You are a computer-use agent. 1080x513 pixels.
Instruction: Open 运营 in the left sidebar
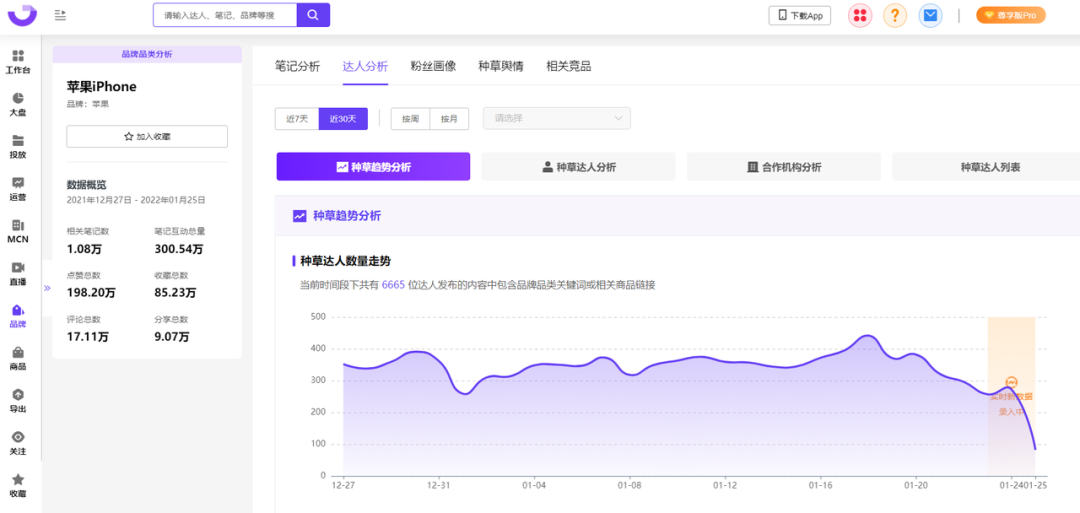[x=18, y=189]
